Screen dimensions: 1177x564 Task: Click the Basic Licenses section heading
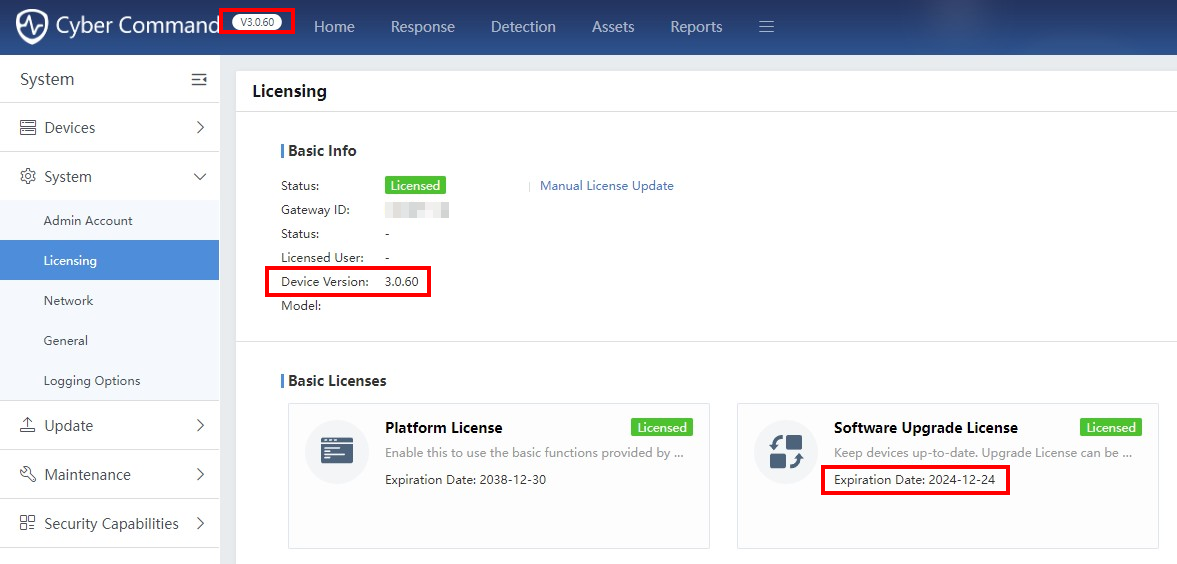tap(337, 381)
